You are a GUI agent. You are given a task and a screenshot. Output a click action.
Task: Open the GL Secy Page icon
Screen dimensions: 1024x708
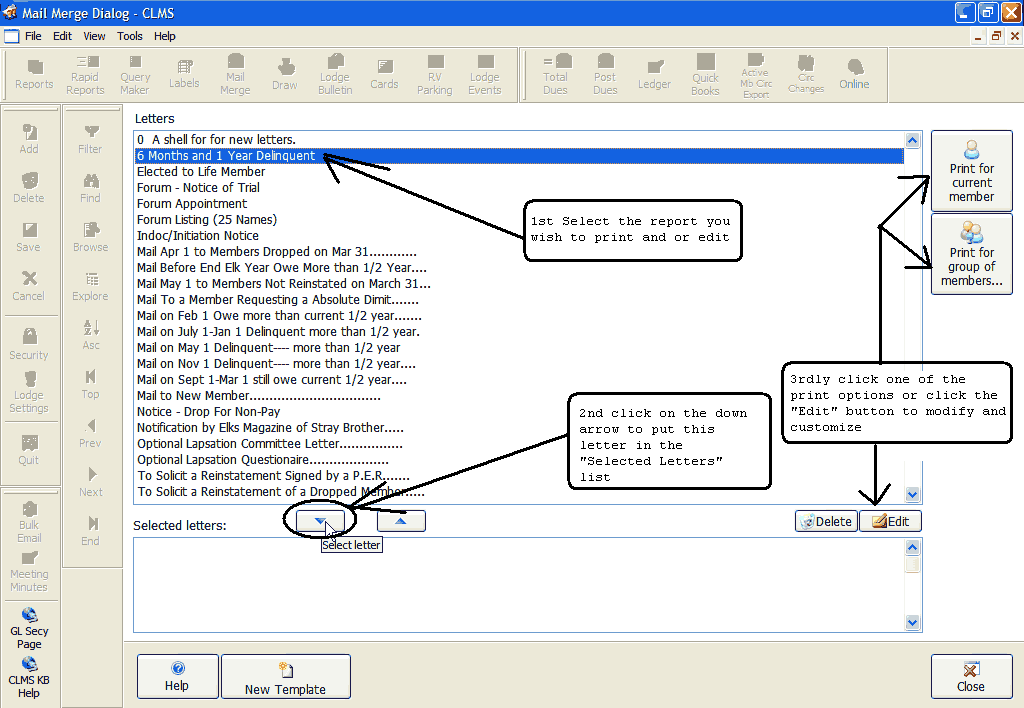29,629
